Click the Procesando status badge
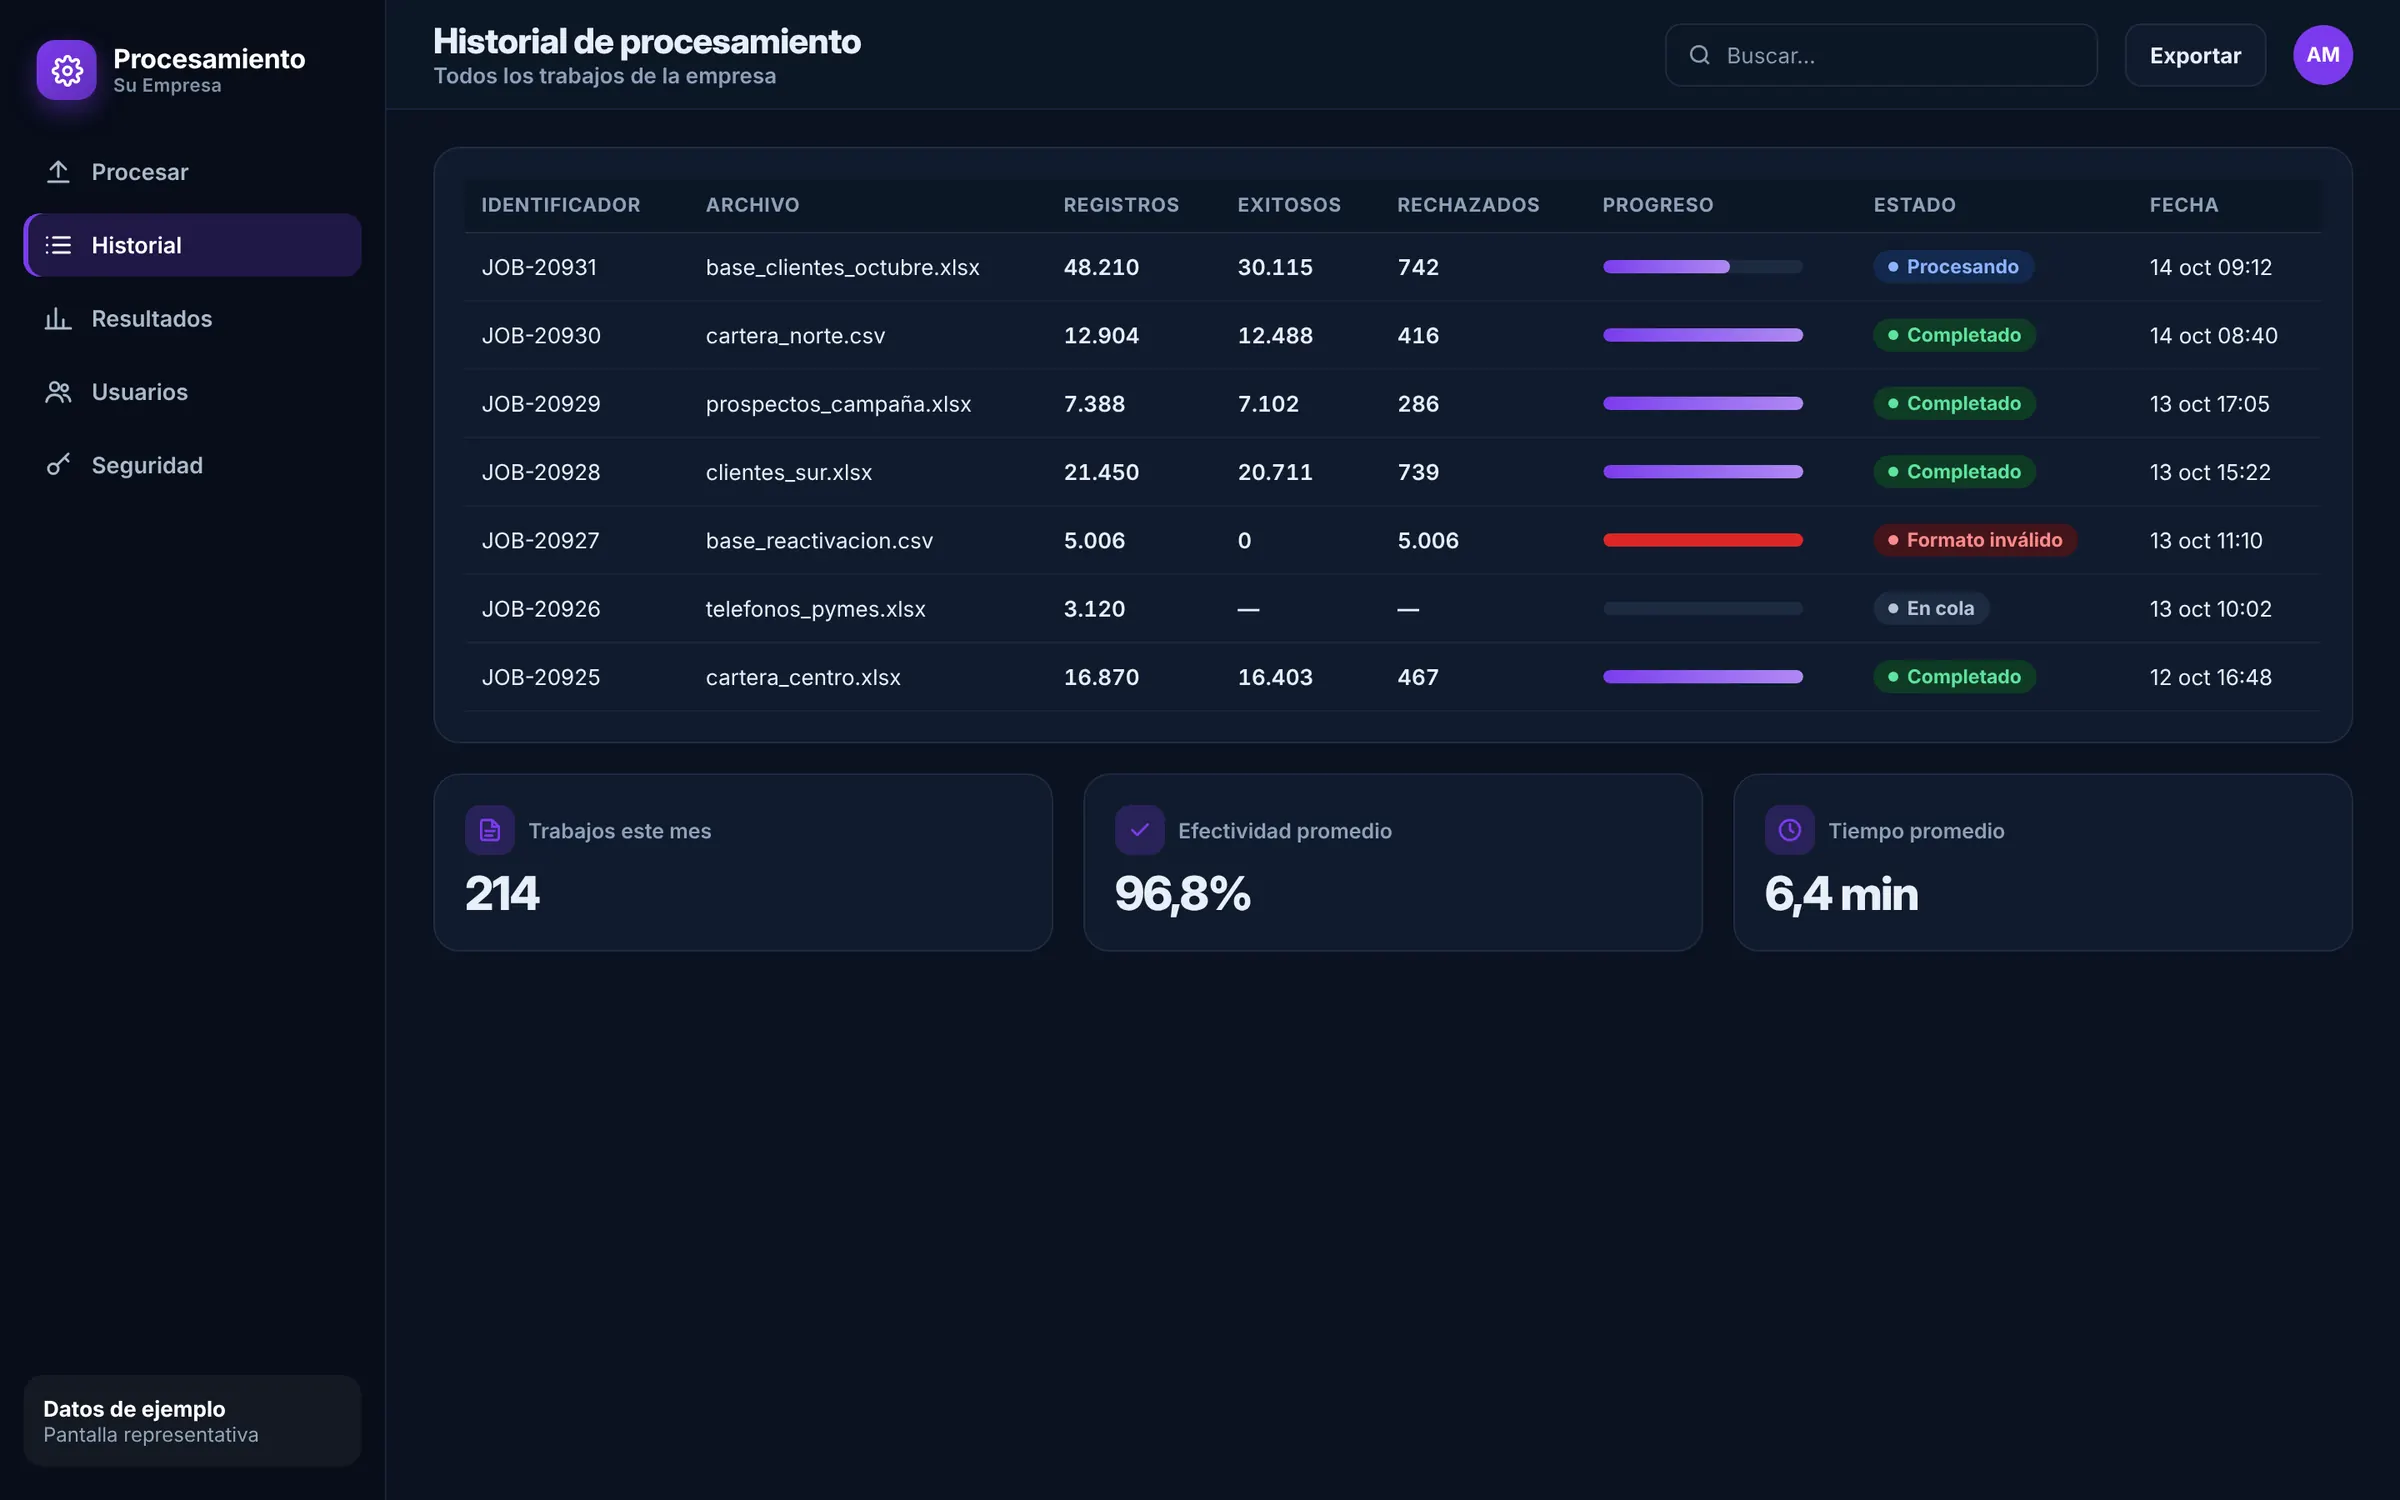The image size is (2400, 1500). (x=1953, y=267)
